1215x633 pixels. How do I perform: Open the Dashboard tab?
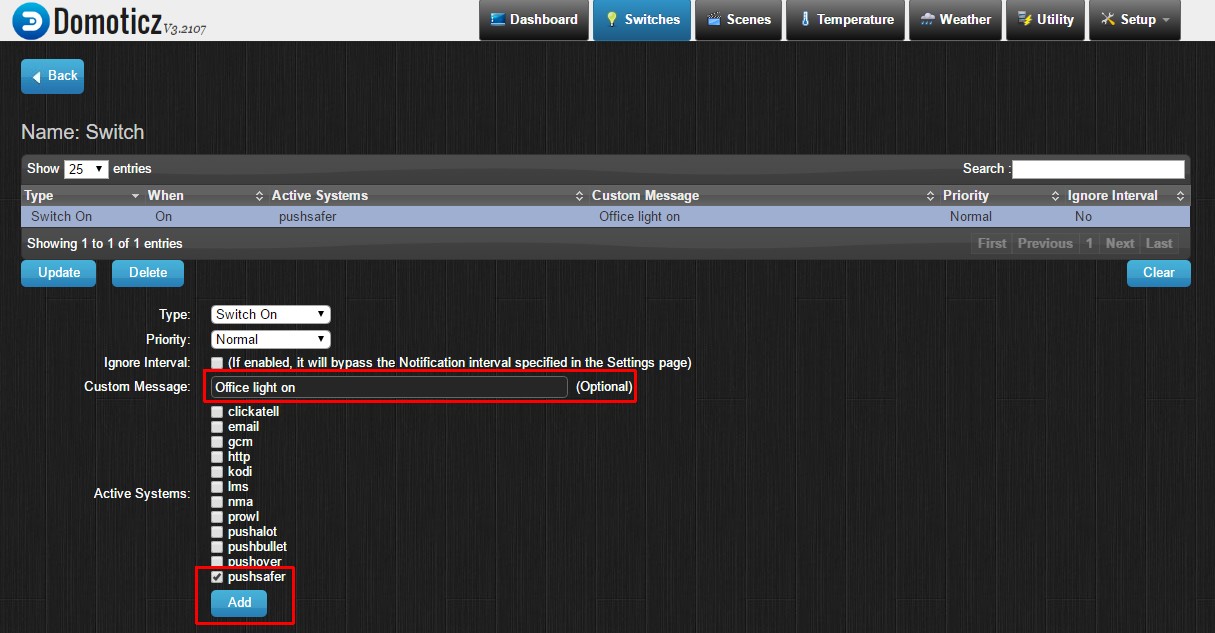534,20
